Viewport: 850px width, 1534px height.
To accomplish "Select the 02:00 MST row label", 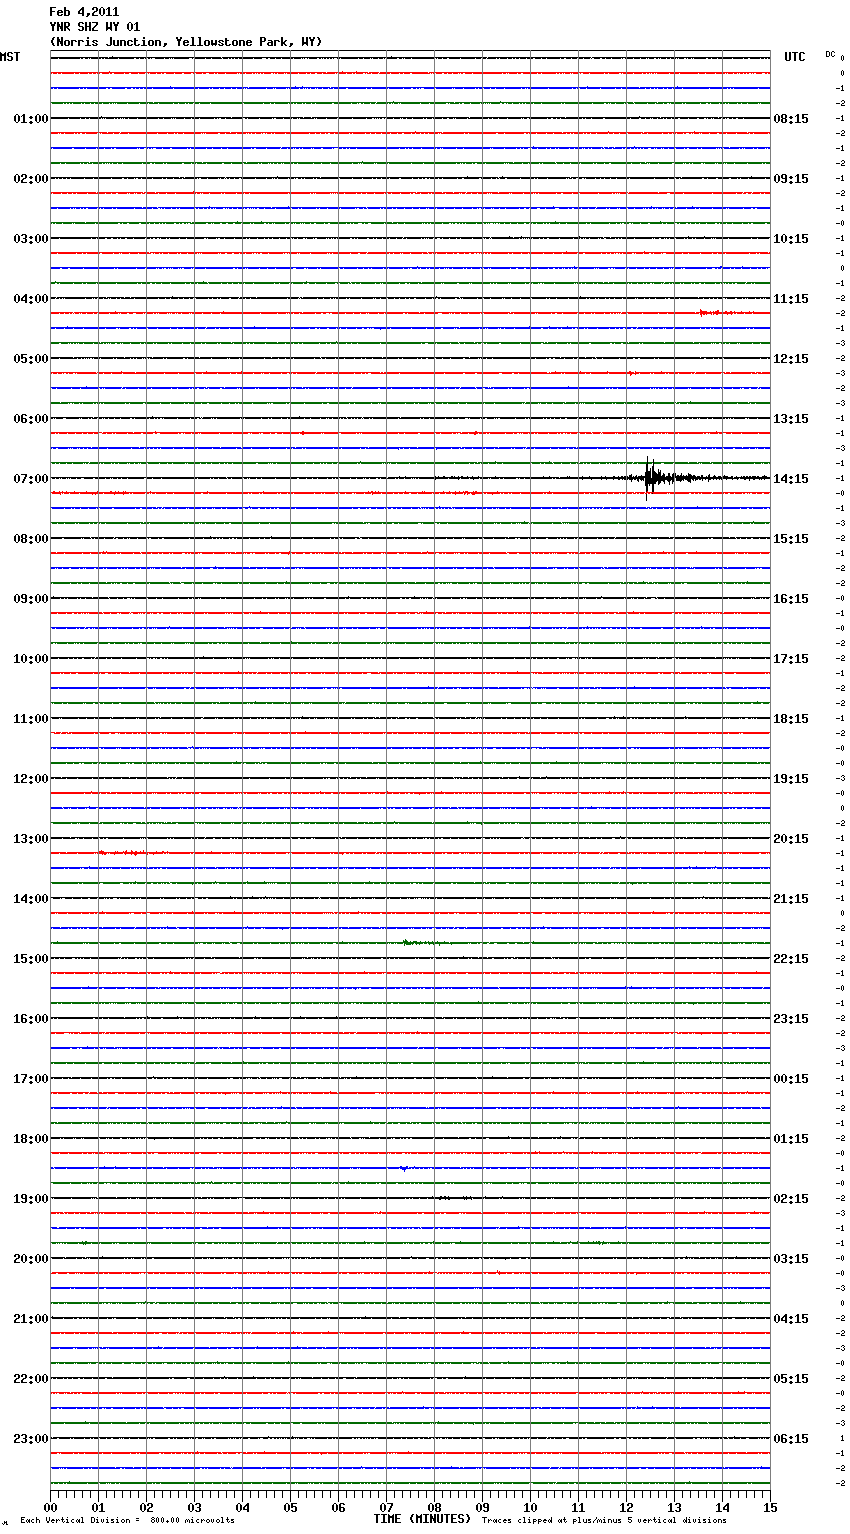I will pos(31,179).
